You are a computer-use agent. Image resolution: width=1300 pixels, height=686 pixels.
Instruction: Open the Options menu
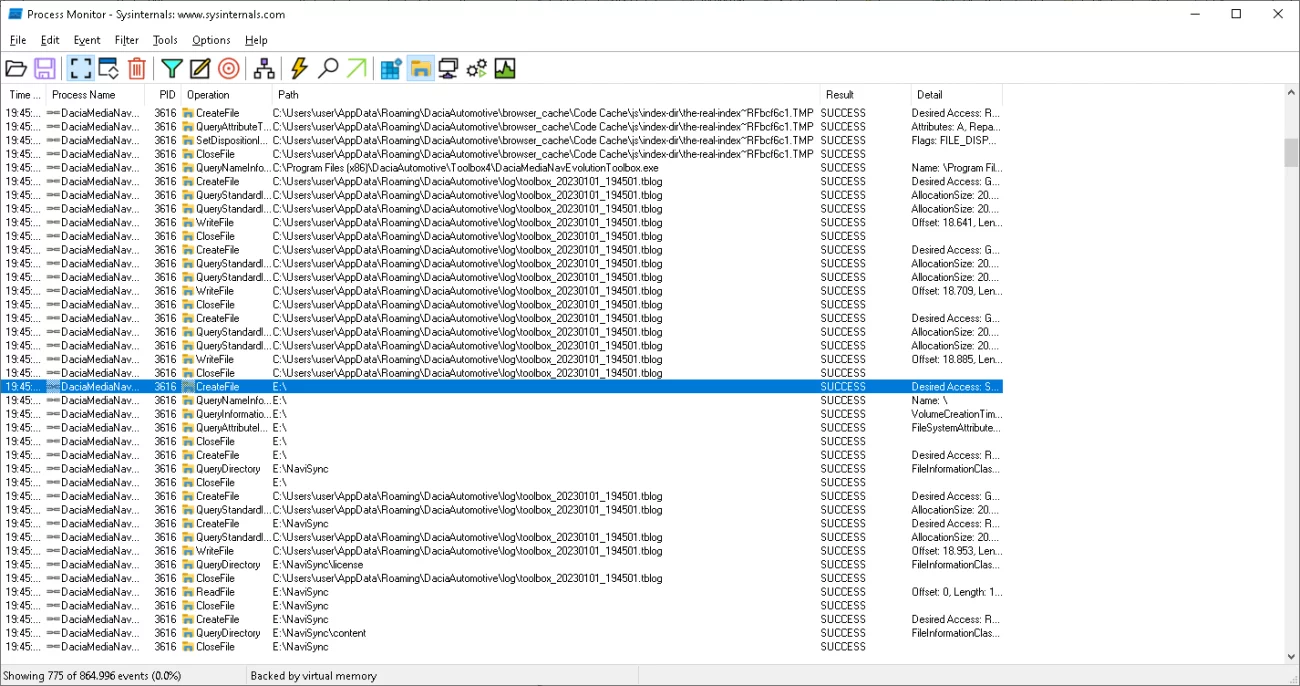tap(211, 40)
